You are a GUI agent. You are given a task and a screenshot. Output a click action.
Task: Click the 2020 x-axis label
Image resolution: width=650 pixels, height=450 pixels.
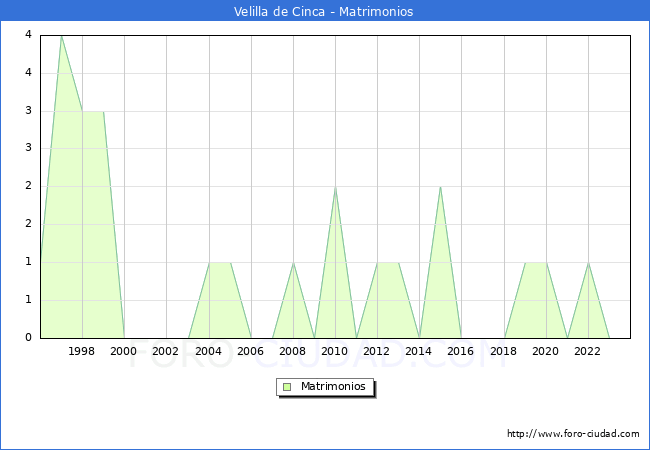tap(545, 351)
